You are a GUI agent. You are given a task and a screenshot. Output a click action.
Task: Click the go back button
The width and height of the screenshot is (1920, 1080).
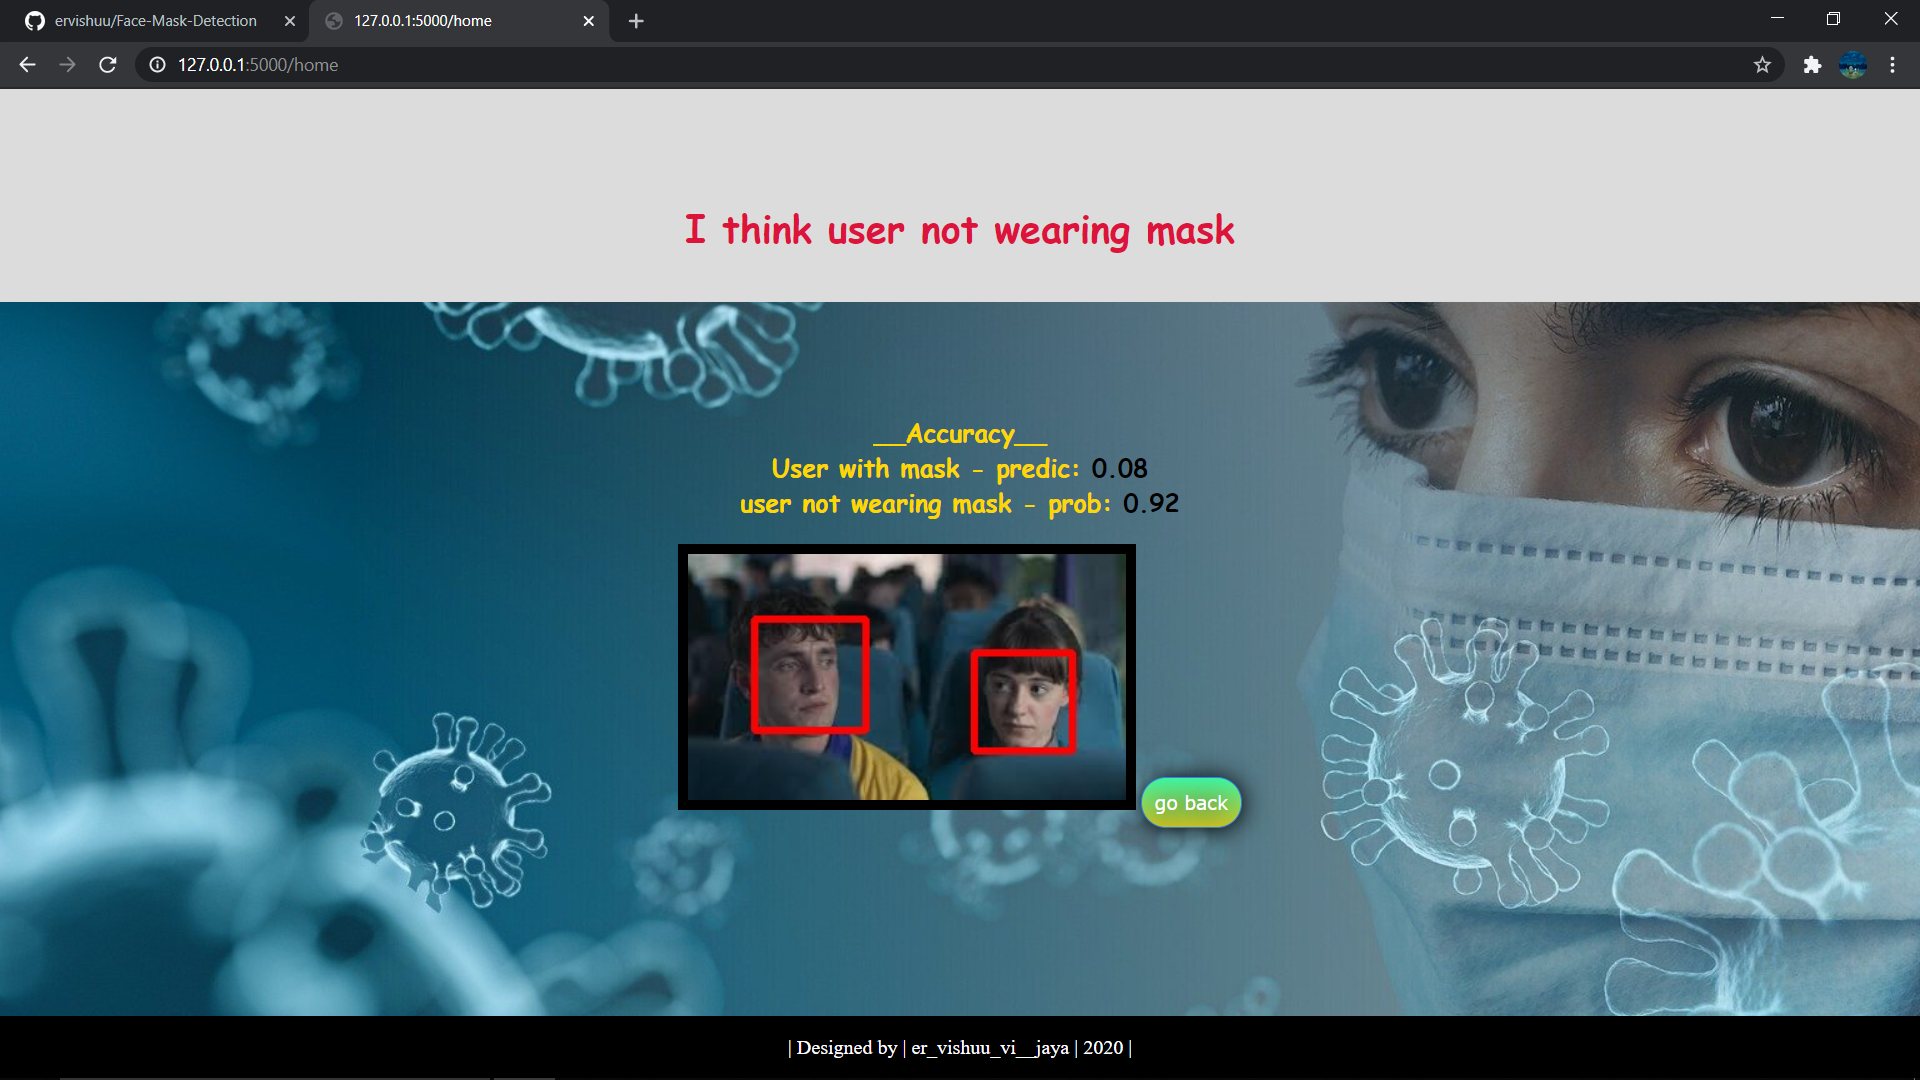[x=1191, y=802]
